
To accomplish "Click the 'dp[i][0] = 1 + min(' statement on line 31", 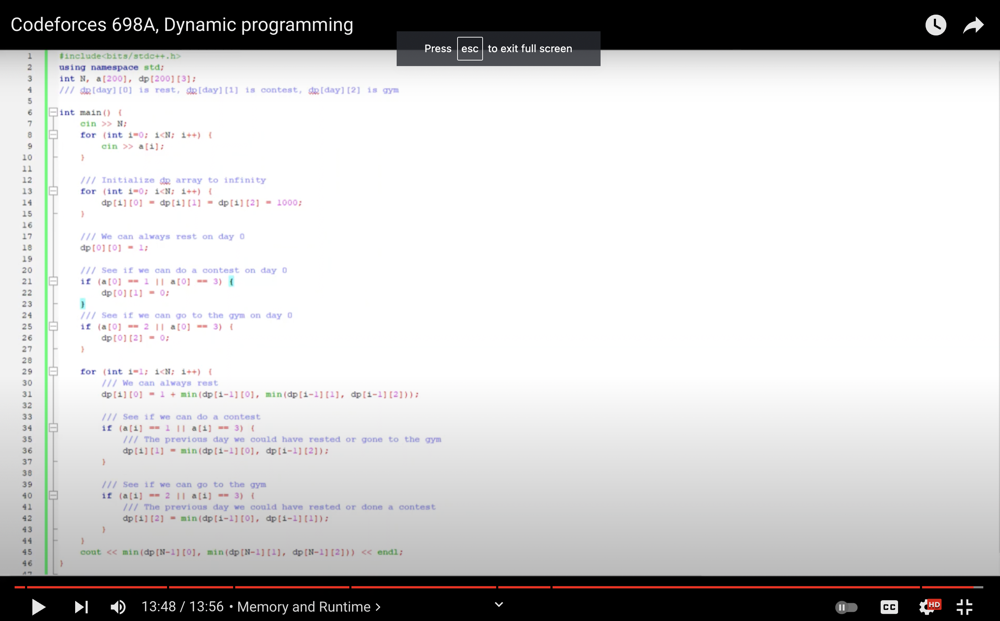I will coord(260,394).
